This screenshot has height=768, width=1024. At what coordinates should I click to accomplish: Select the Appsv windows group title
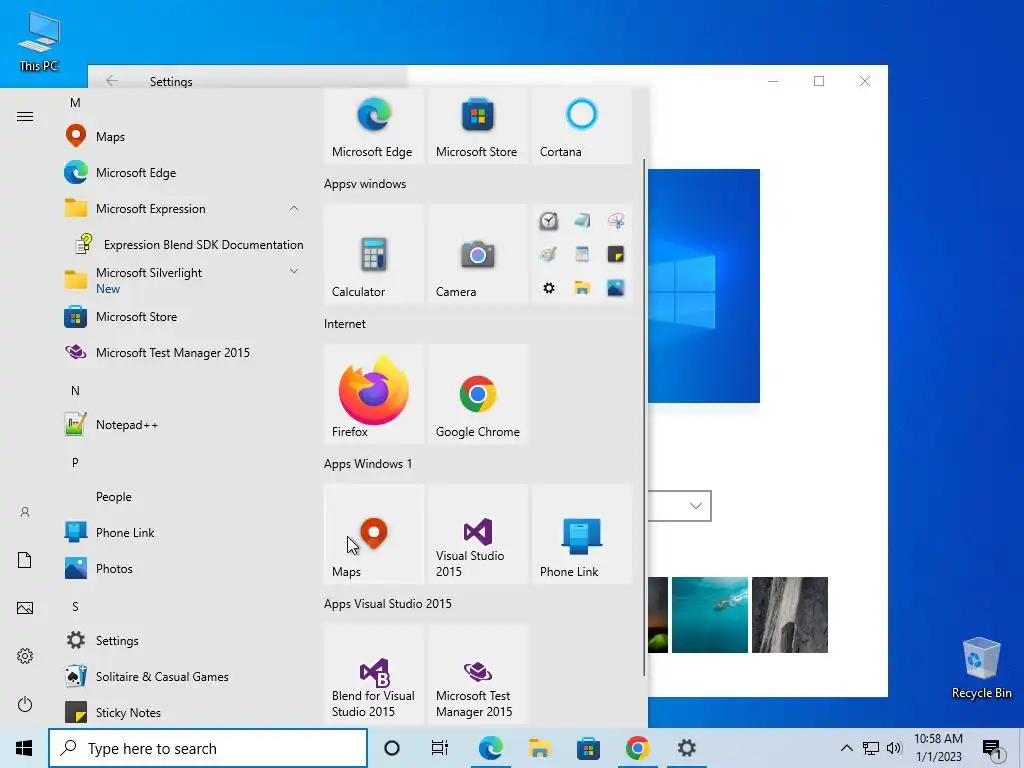click(x=365, y=184)
